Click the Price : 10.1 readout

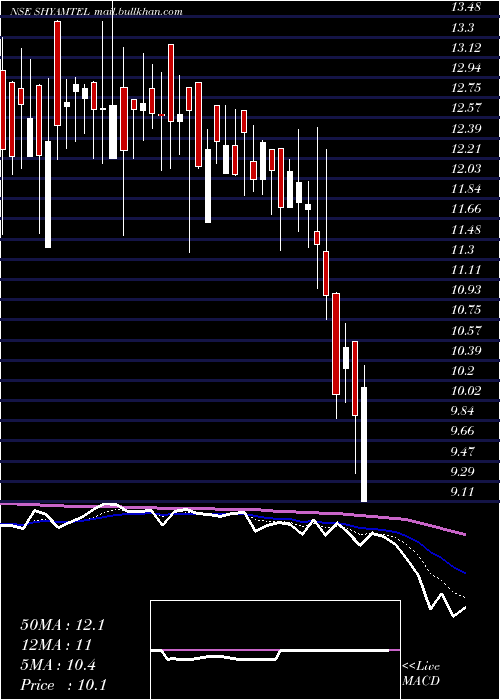(x=63, y=684)
